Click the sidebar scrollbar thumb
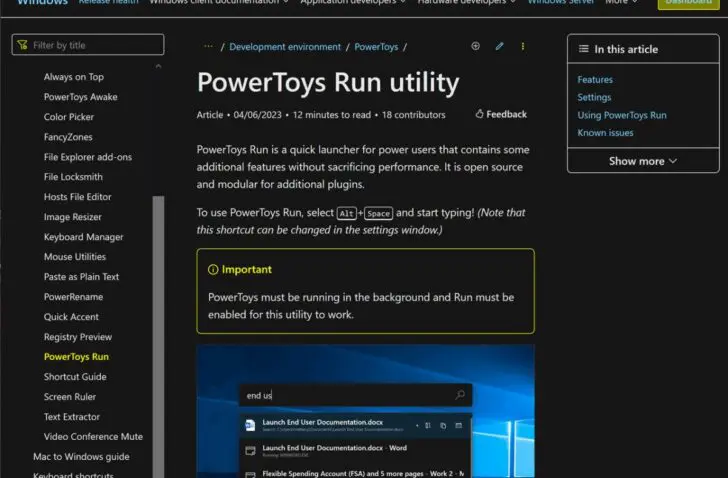Screen dimensions: 728x478 (x=158, y=336)
